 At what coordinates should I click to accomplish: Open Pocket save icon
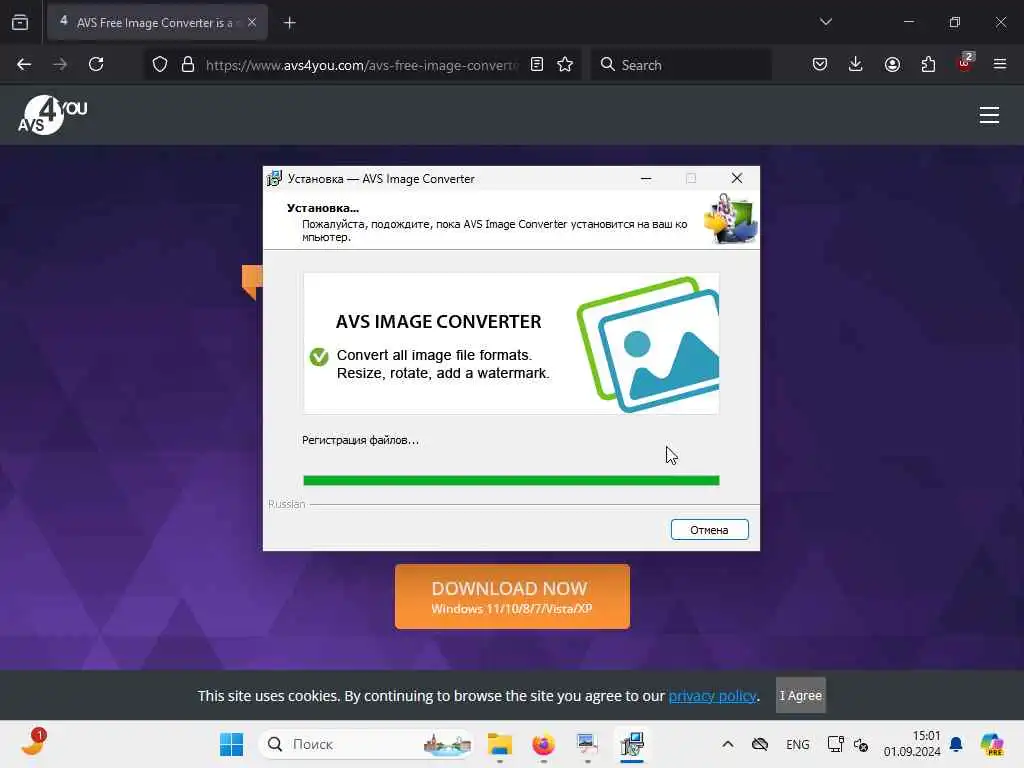[820, 64]
